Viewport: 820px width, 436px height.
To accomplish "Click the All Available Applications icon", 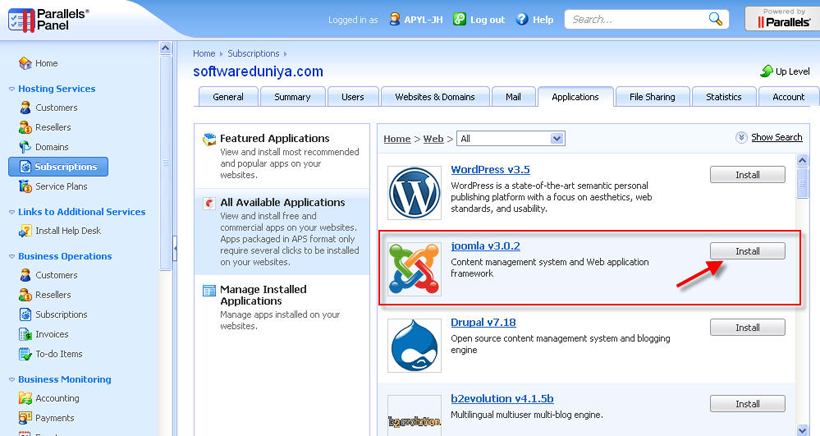I will point(209,203).
